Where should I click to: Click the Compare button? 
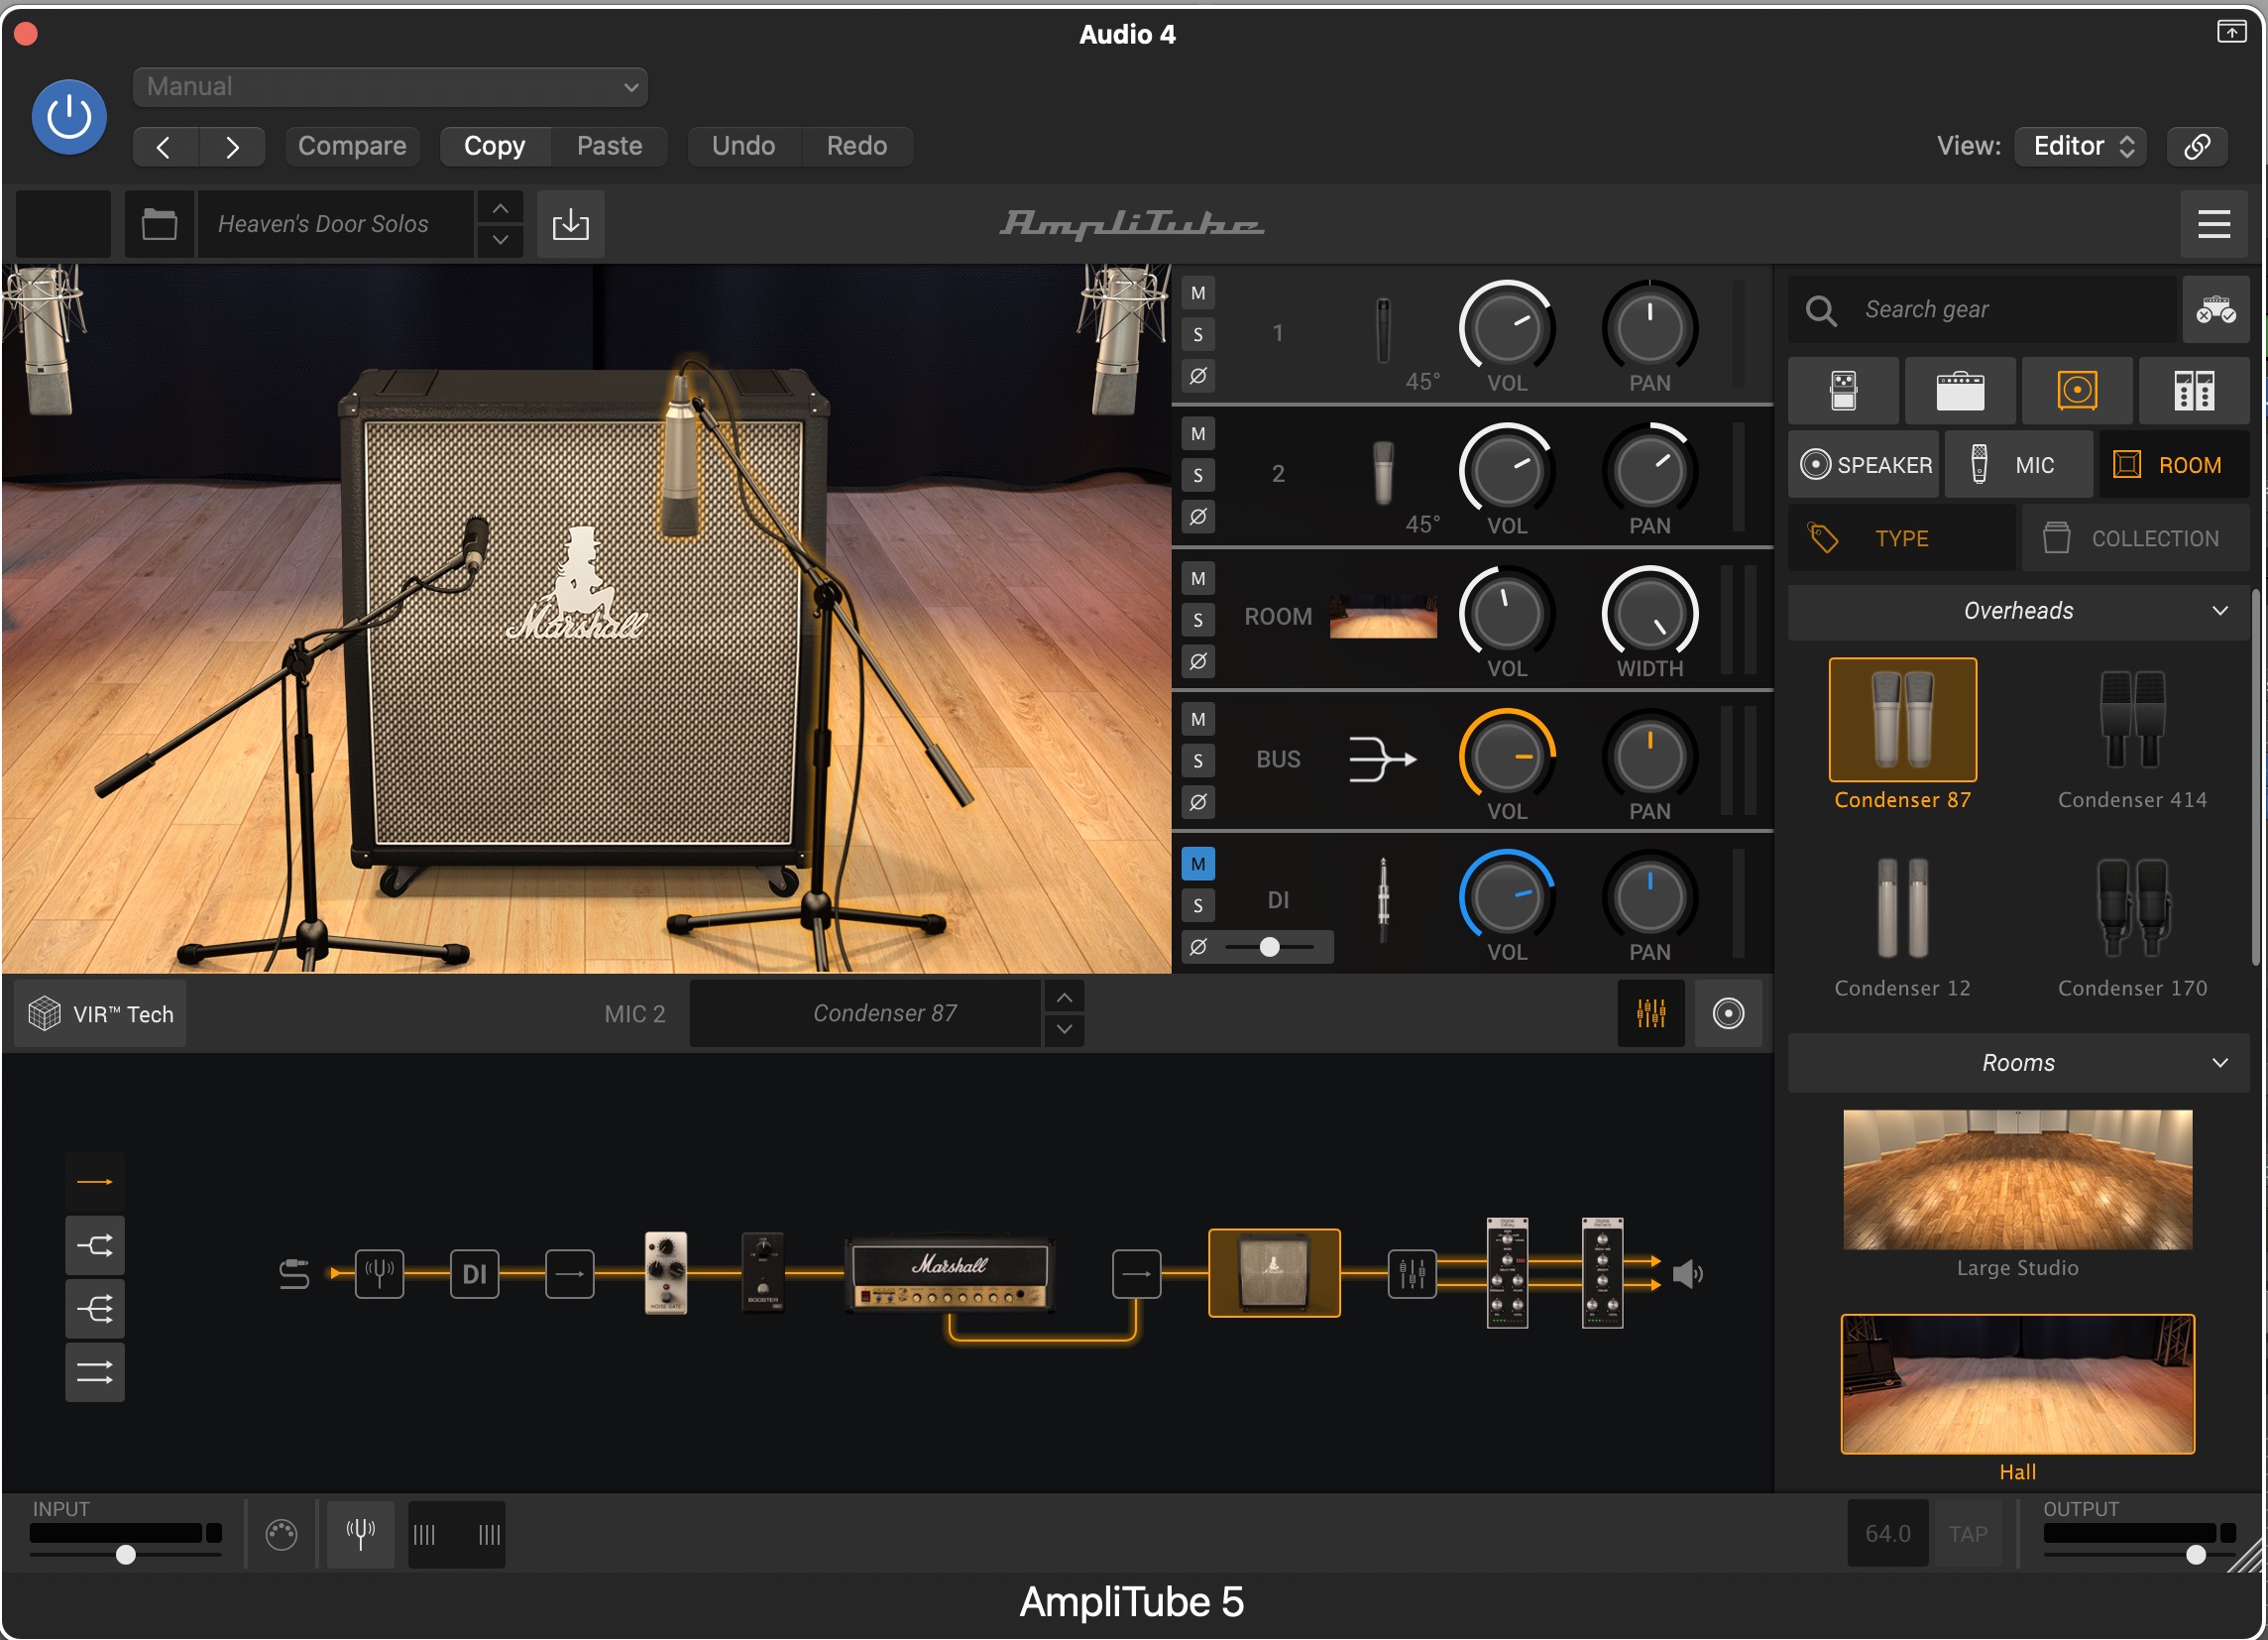[x=352, y=146]
